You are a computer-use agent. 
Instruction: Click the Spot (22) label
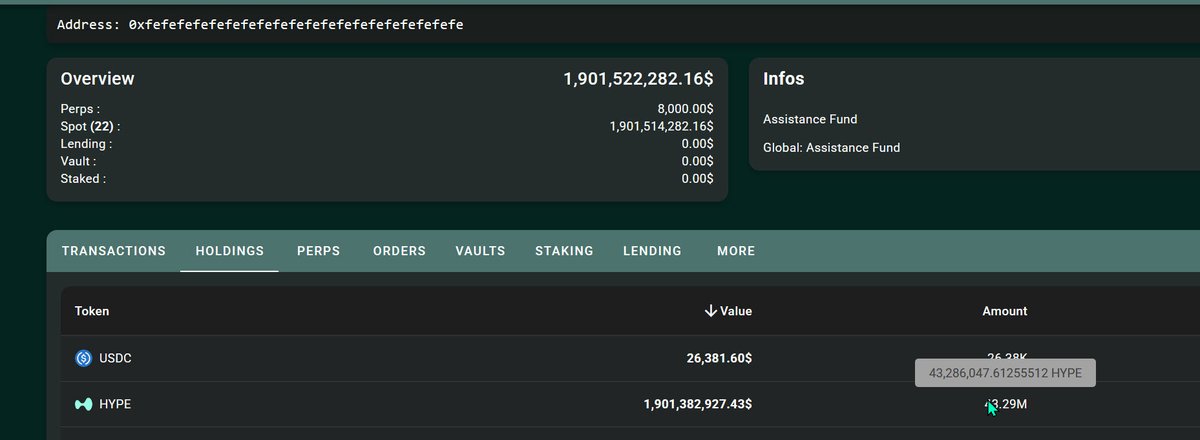point(90,126)
